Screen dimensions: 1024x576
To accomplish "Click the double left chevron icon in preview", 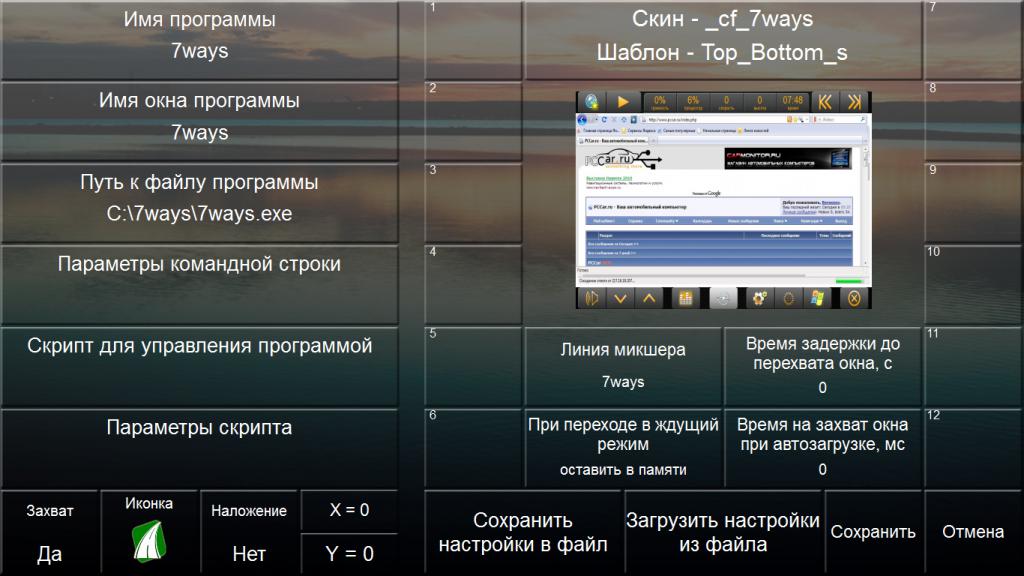I will point(825,101).
